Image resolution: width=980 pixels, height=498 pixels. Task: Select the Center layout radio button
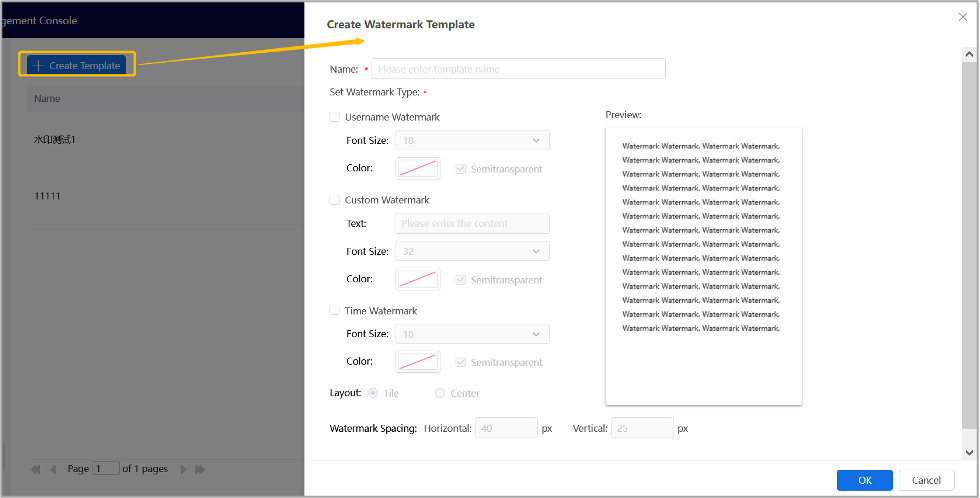pos(440,393)
